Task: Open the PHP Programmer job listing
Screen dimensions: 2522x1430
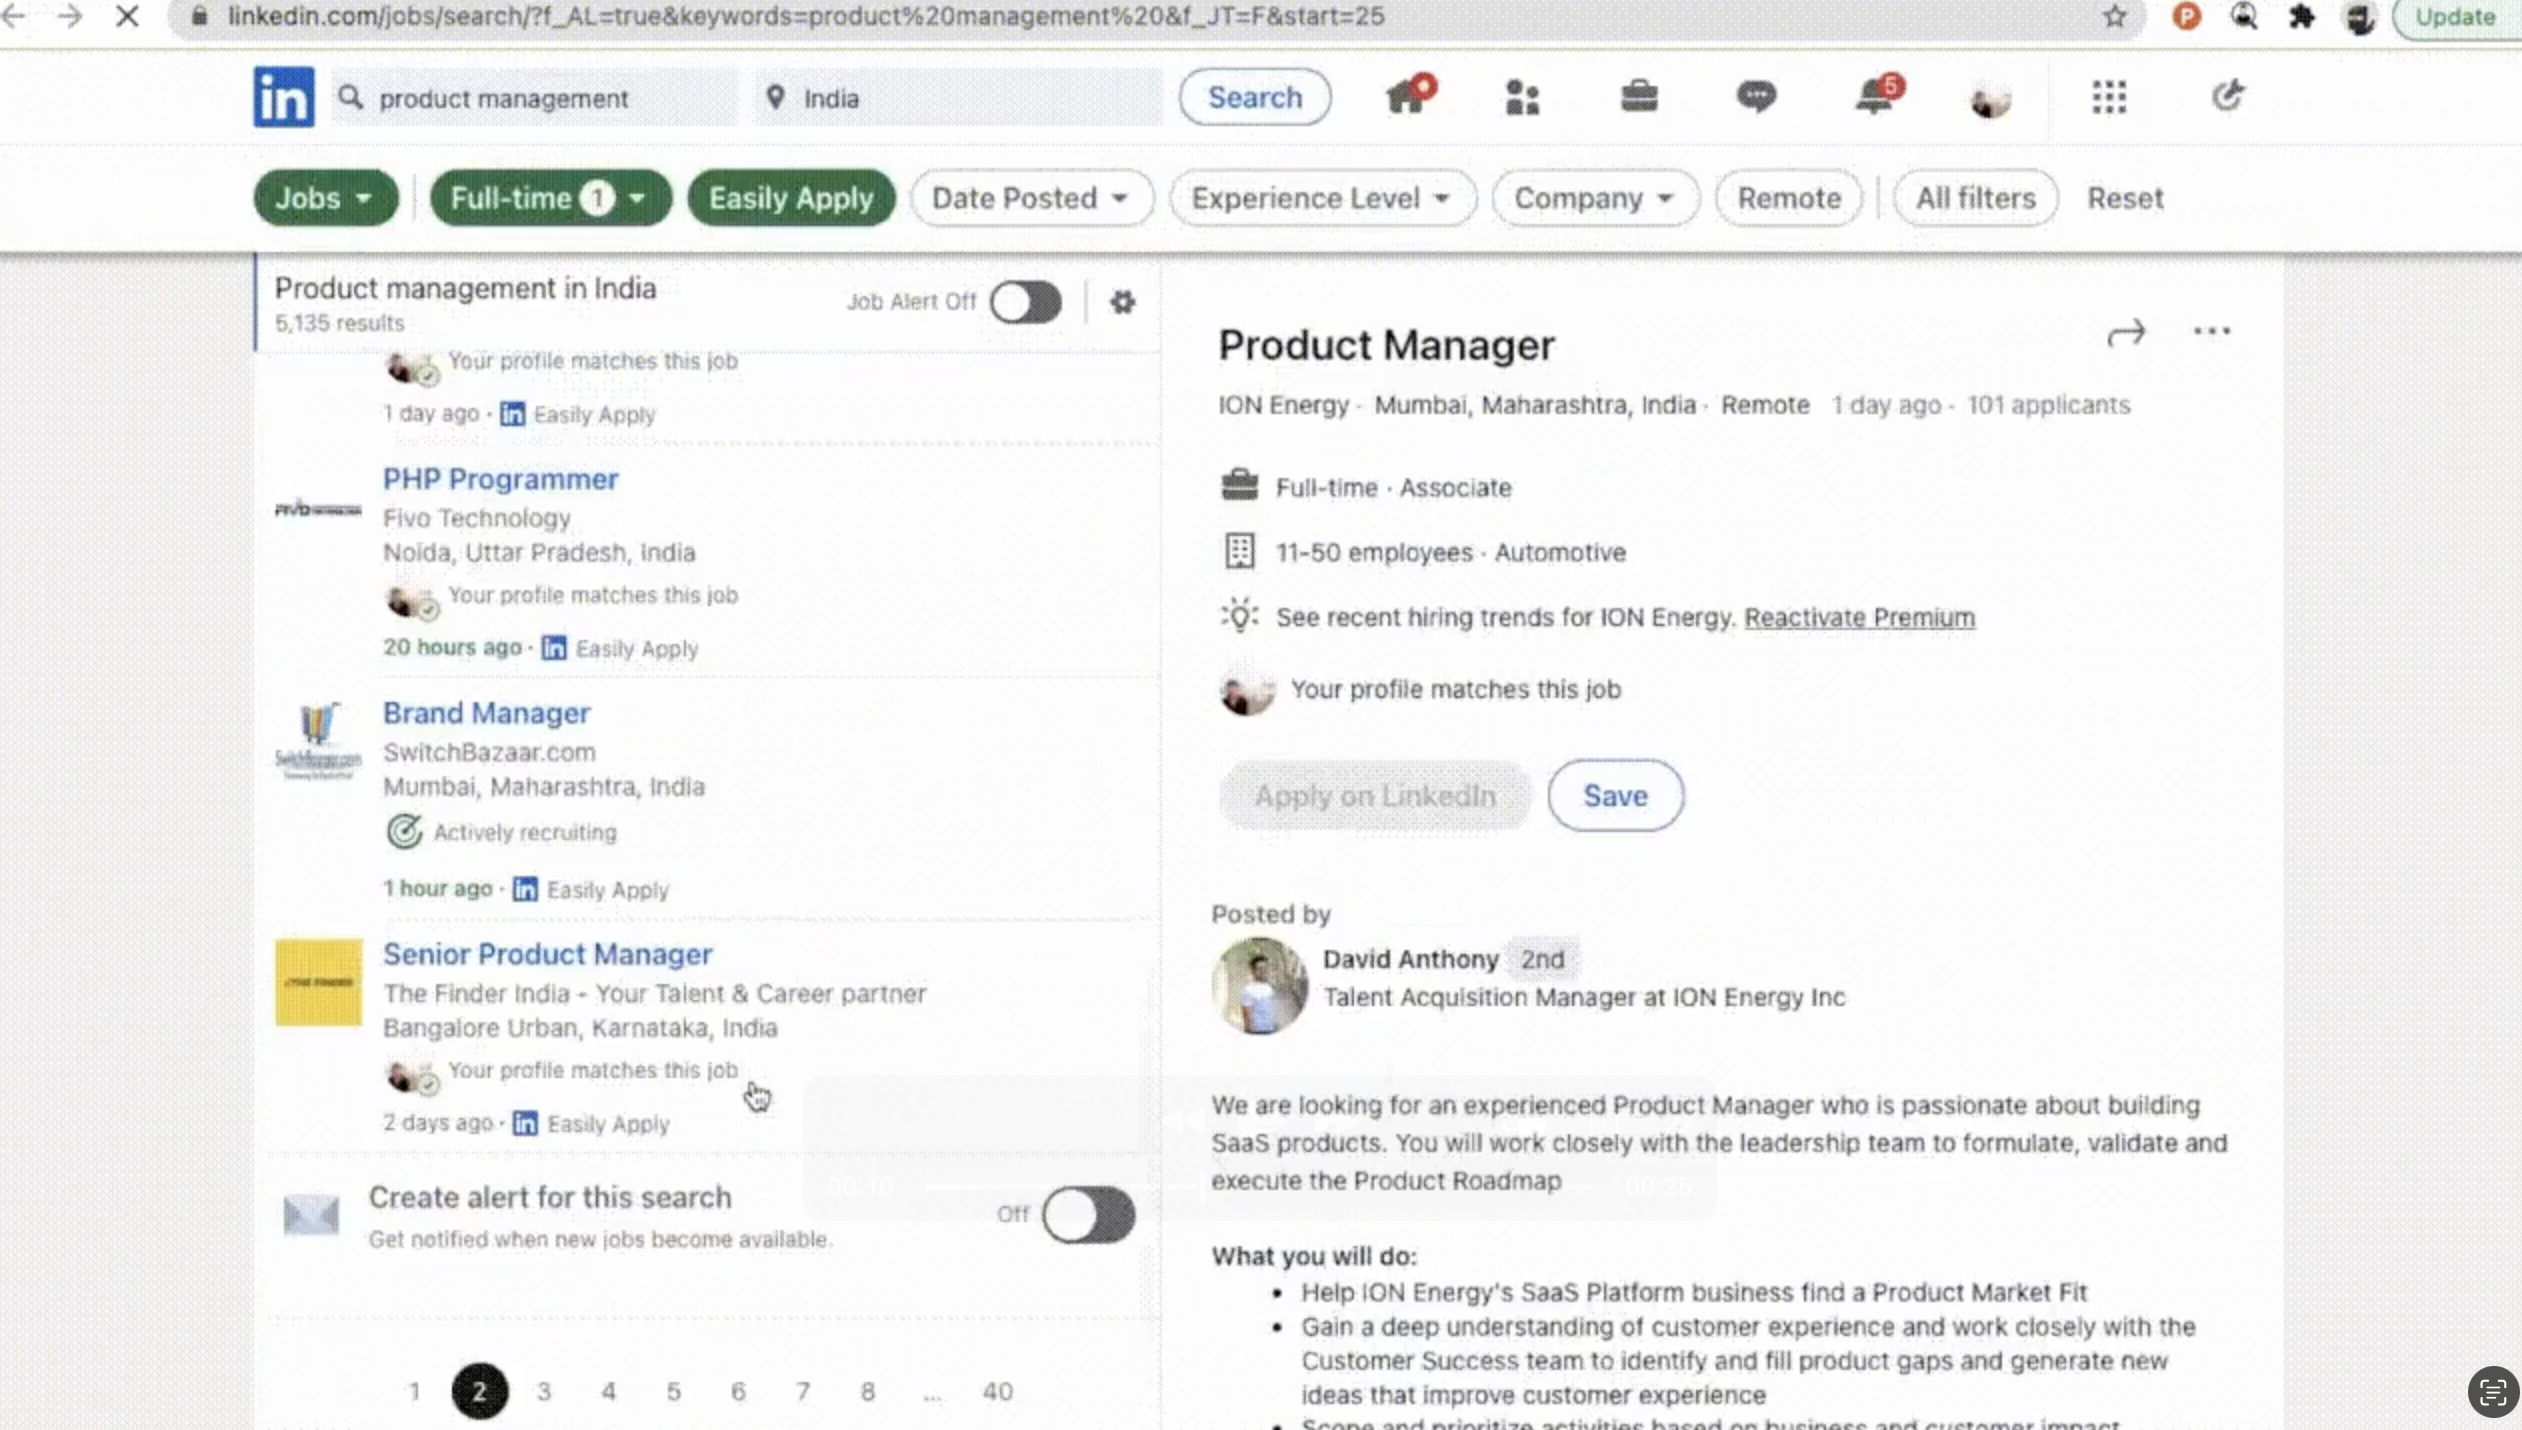Action: coord(500,479)
